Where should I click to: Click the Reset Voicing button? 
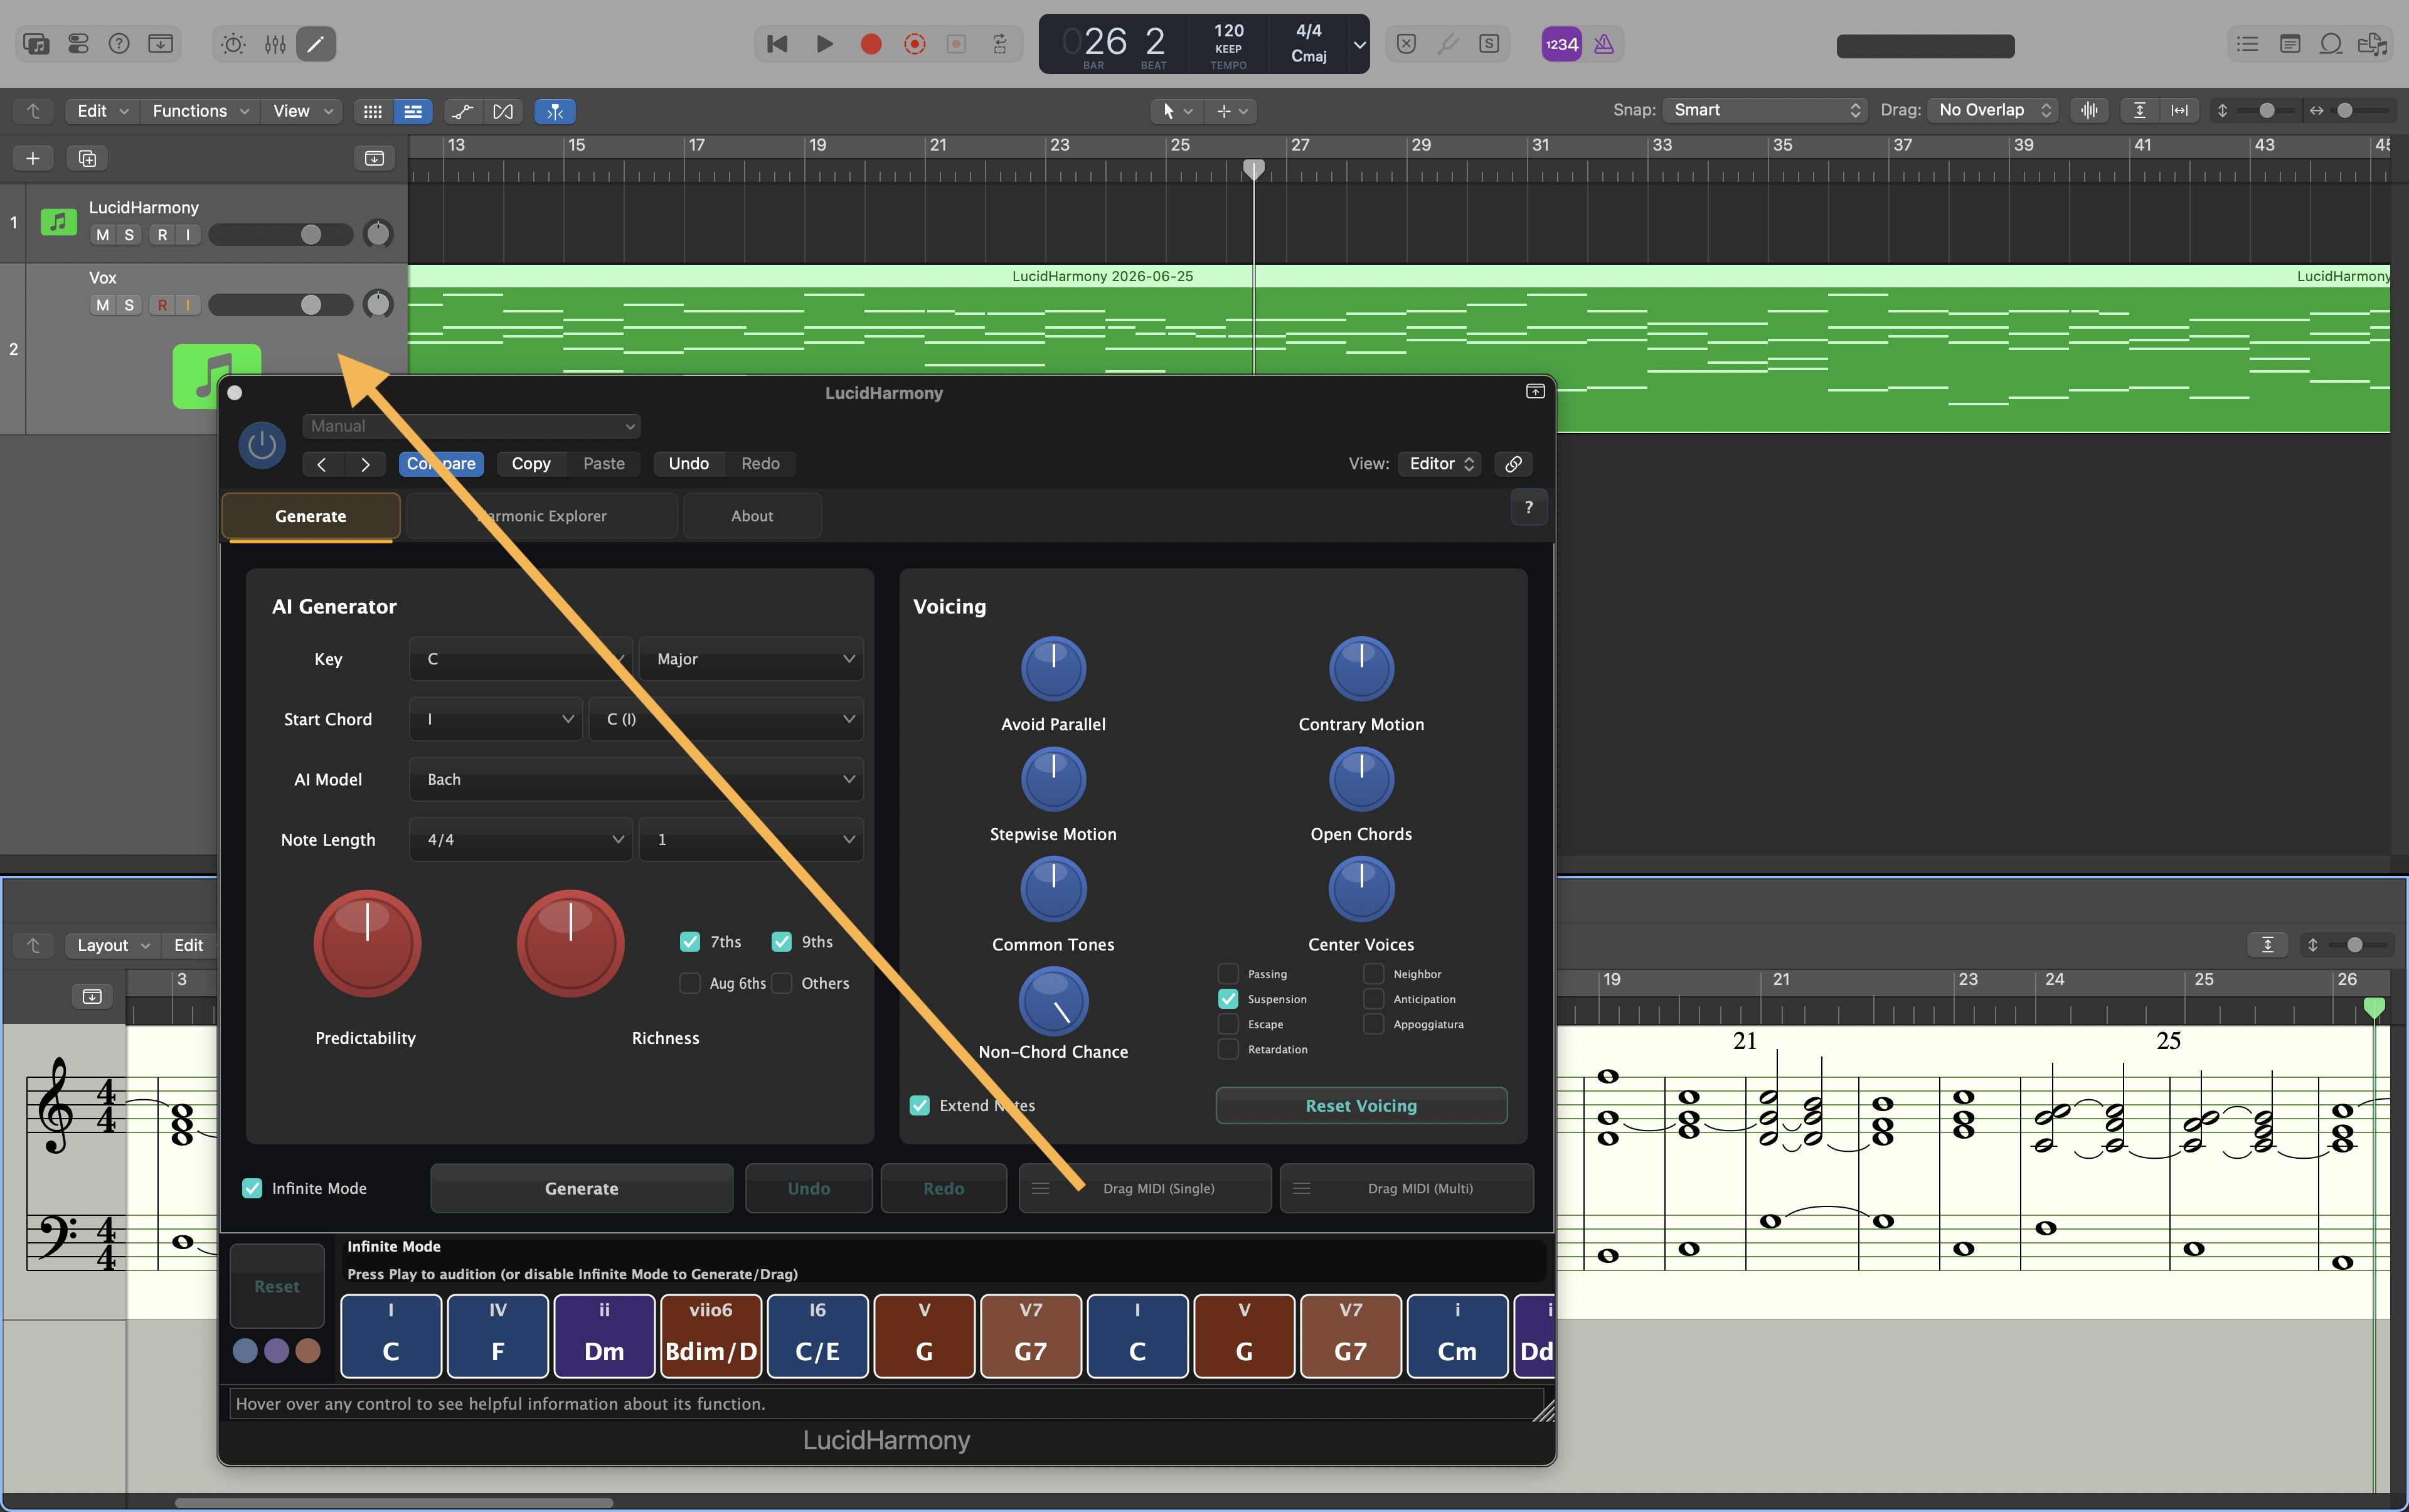[1361, 1106]
